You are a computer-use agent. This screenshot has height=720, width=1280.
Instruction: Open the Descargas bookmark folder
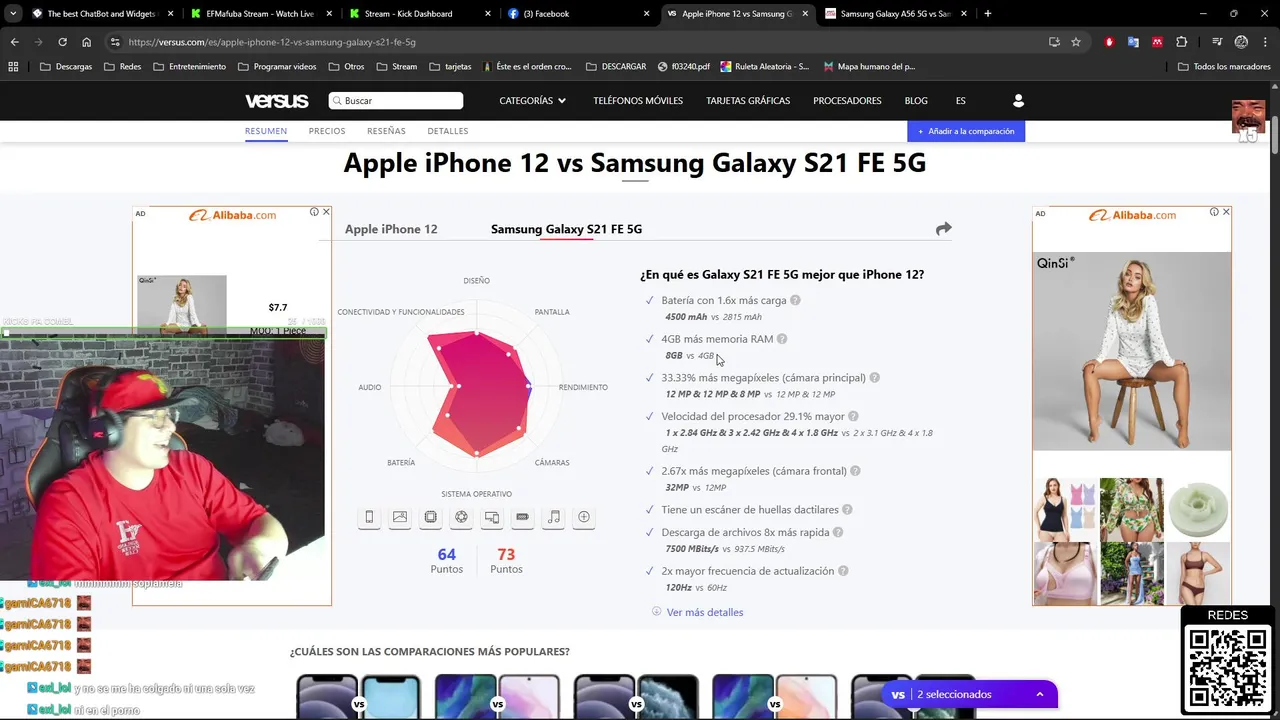pyautogui.click(x=66, y=66)
